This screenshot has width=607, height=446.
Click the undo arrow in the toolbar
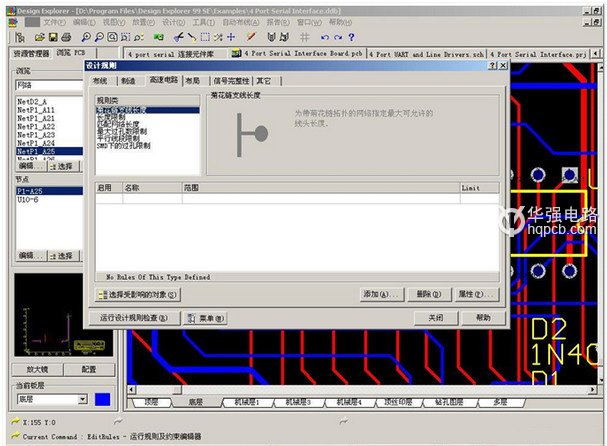point(323,36)
